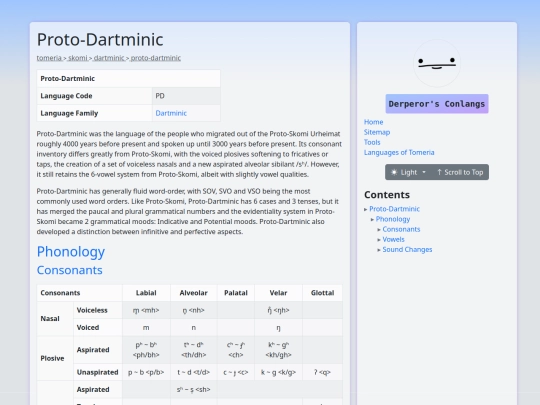Click the sun icon on Light button
This screenshot has width=540, height=405.
pyautogui.click(x=394, y=172)
